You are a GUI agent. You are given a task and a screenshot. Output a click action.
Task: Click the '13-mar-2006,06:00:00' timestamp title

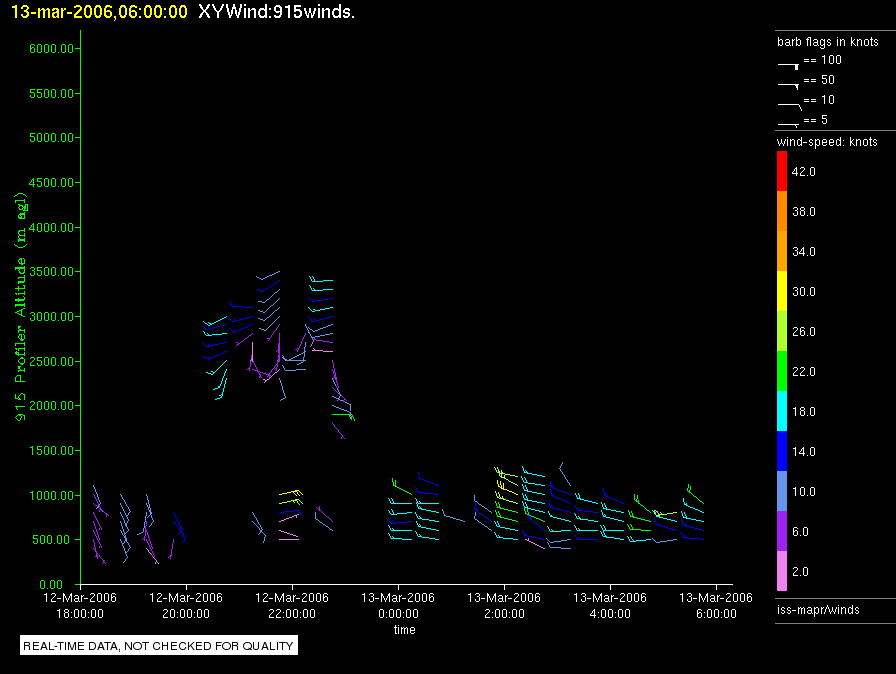[99, 11]
